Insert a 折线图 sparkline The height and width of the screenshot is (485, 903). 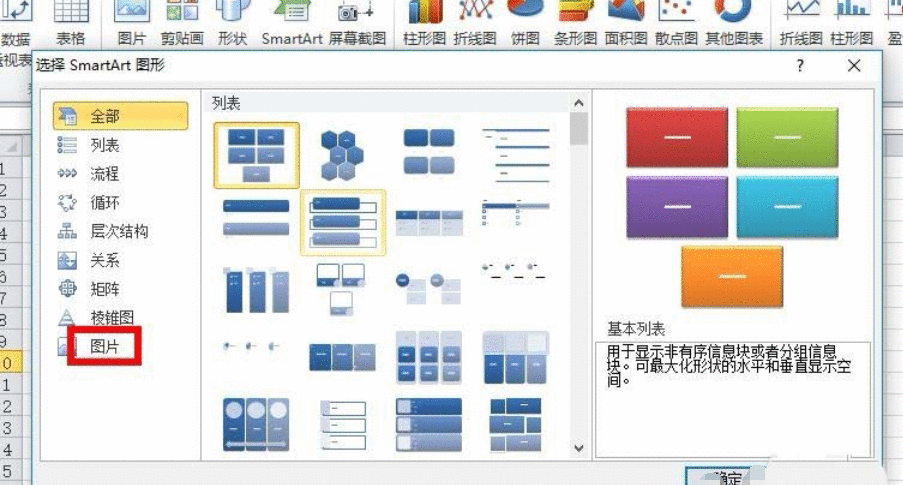point(801,24)
